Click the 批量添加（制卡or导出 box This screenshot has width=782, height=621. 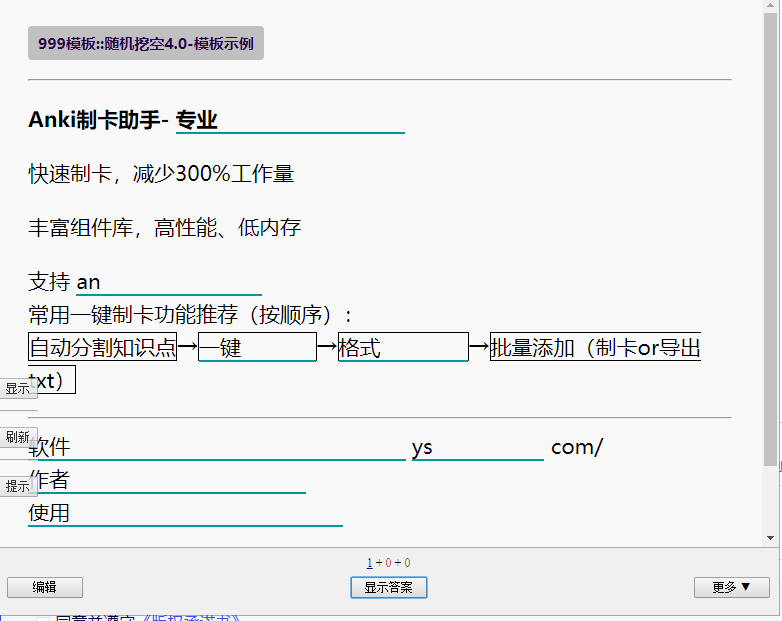coord(595,347)
